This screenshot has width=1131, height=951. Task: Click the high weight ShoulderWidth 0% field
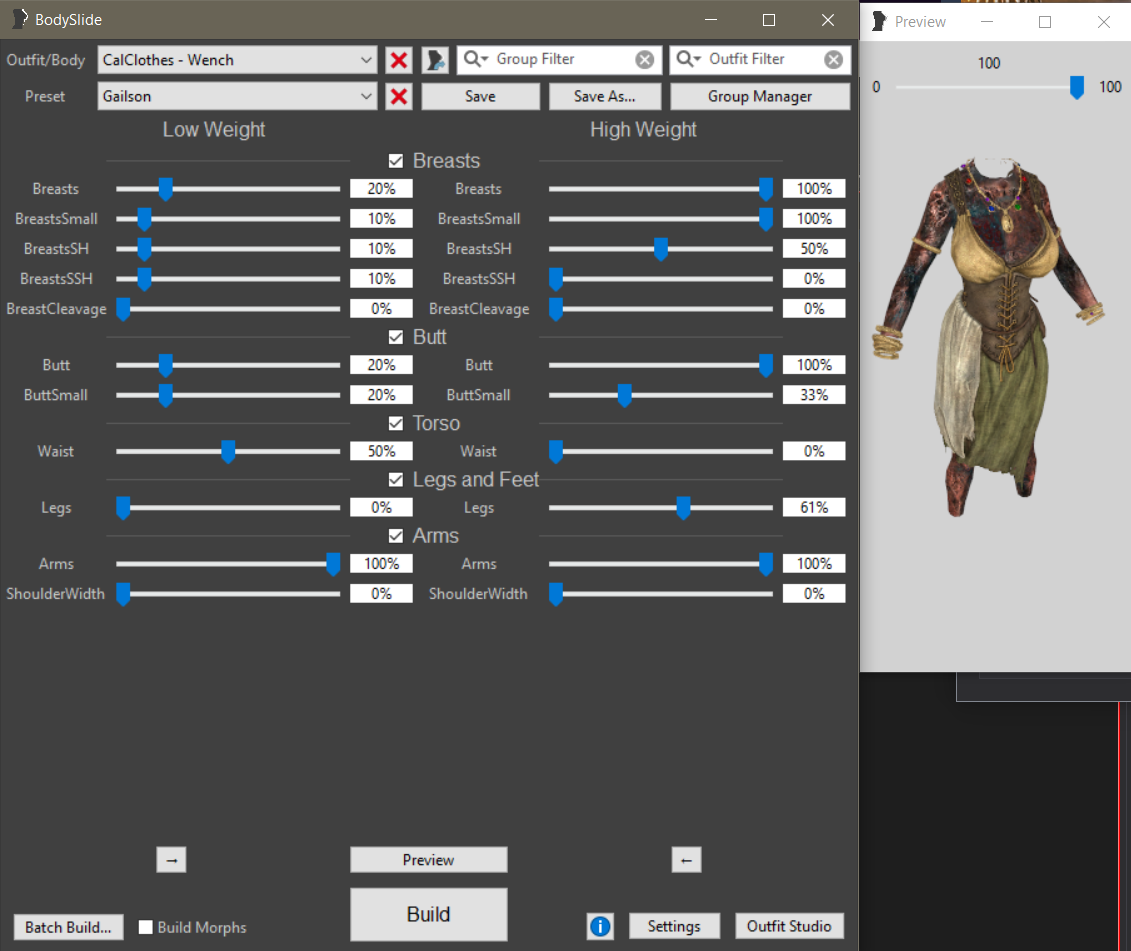[x=814, y=594]
